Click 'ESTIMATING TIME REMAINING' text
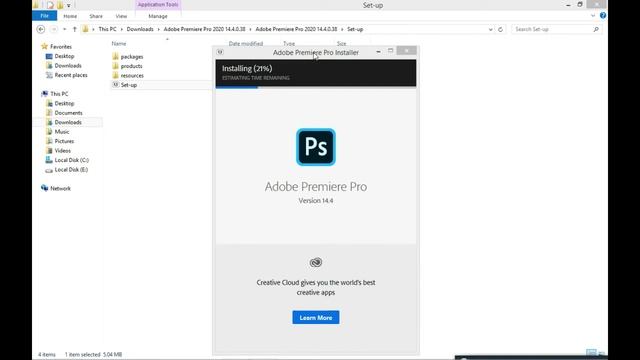The height and width of the screenshot is (360, 640). [x=256, y=78]
